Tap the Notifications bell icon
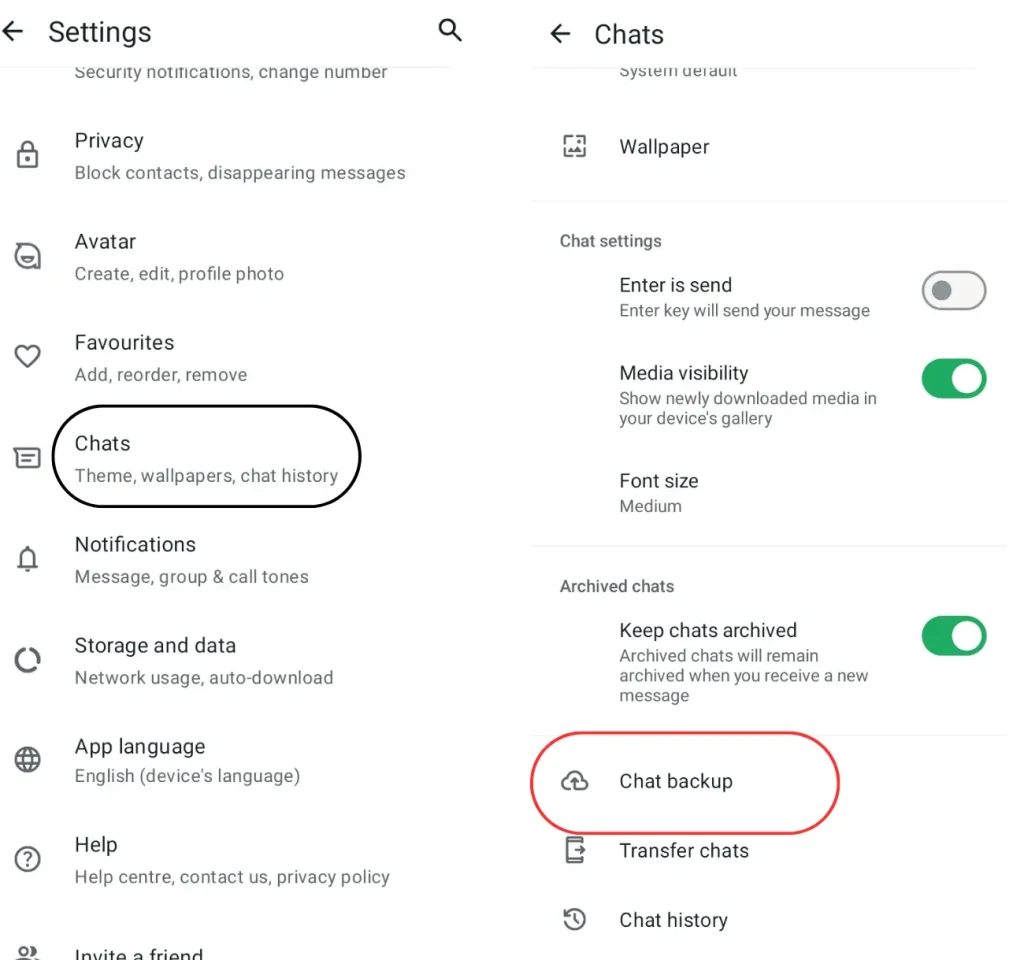This screenshot has height=960, width=1024. pyautogui.click(x=27, y=558)
